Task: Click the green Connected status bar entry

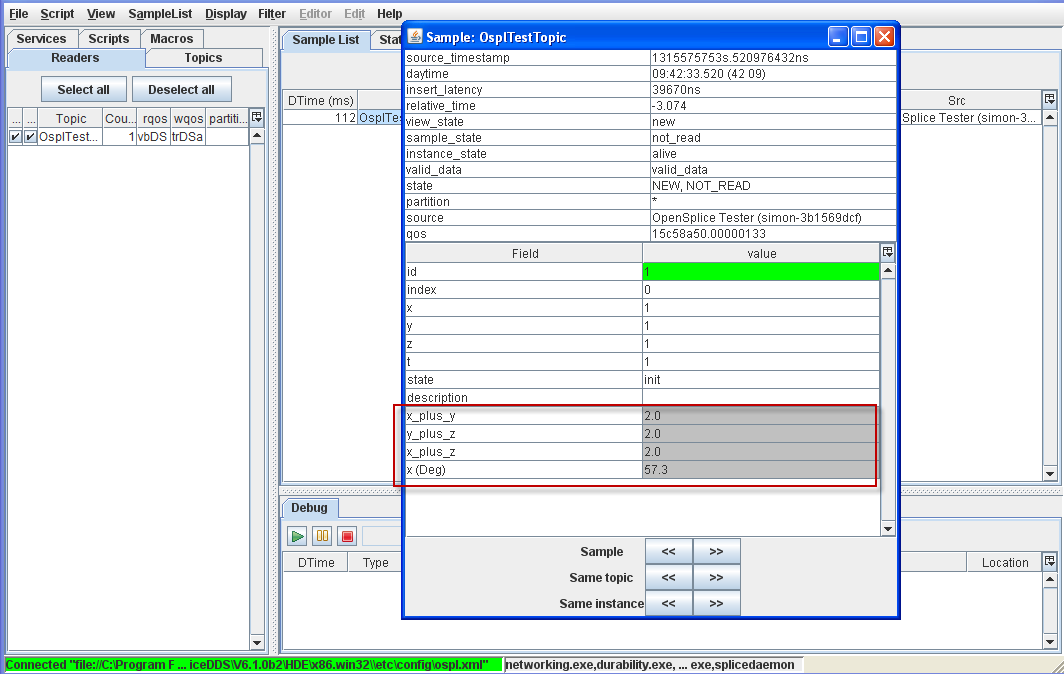Action: [254, 664]
